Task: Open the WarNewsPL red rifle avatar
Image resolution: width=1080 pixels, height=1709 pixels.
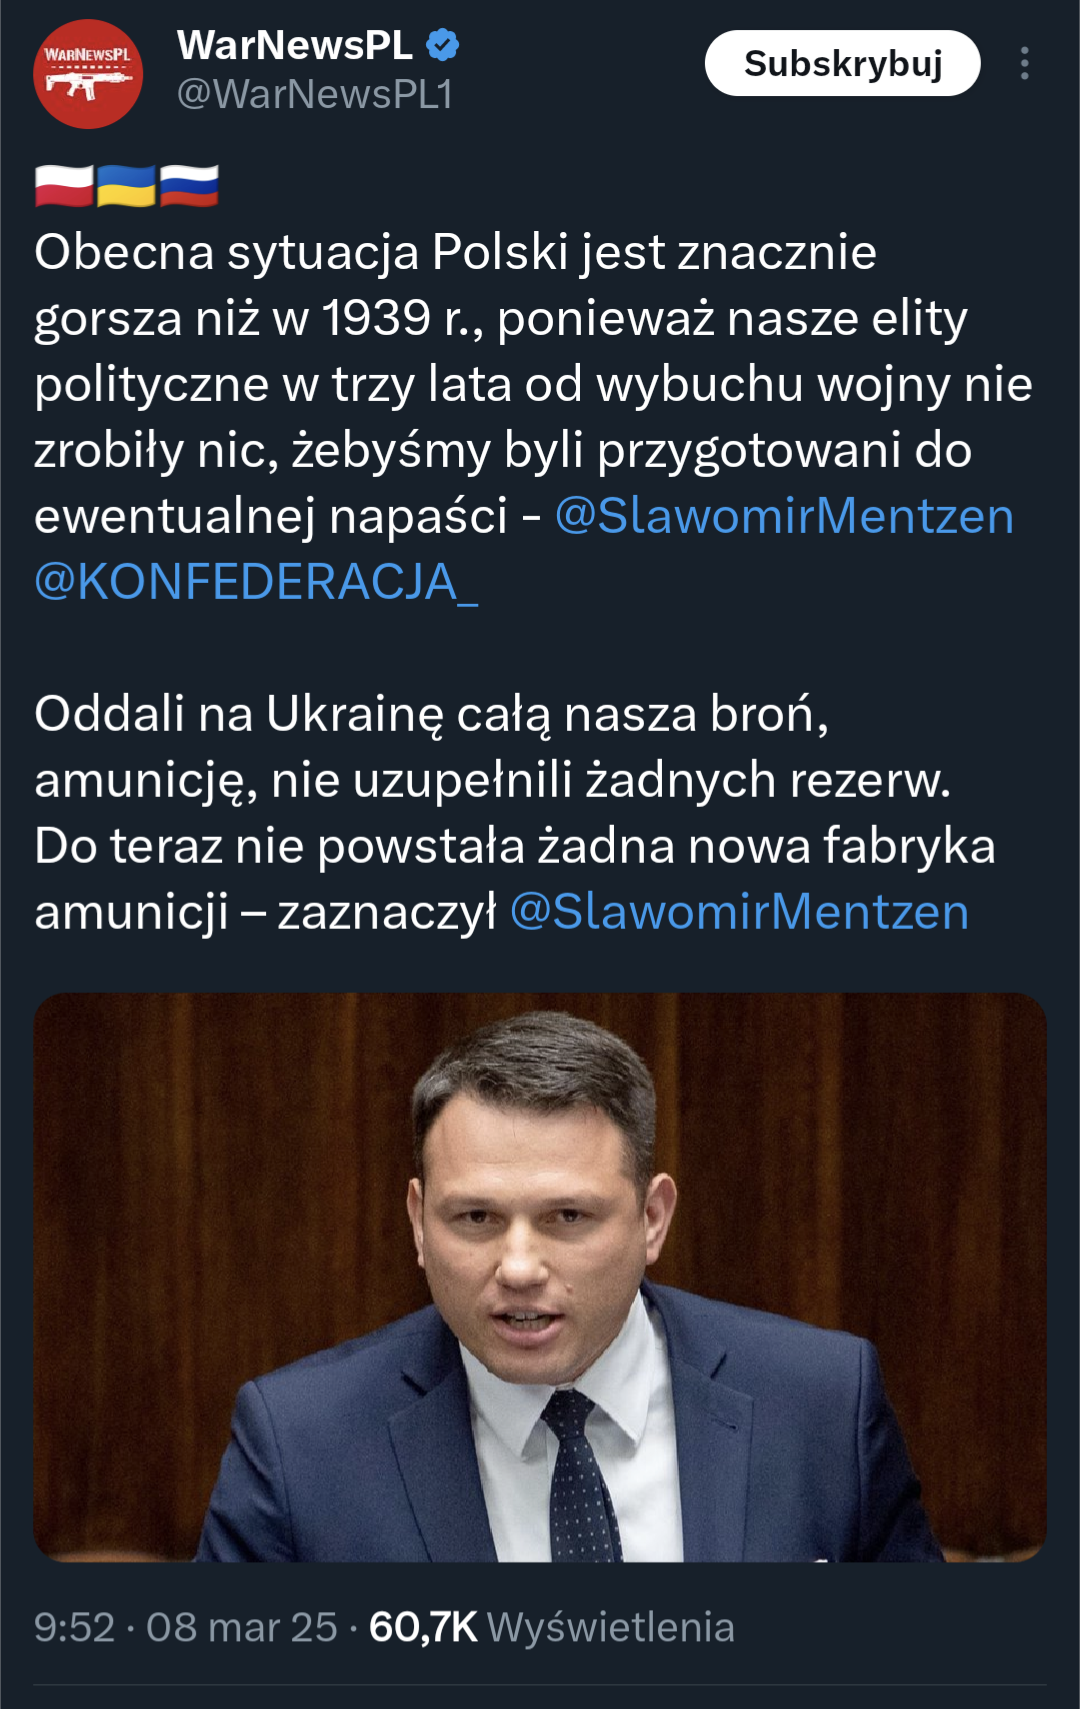Action: coord(88,74)
